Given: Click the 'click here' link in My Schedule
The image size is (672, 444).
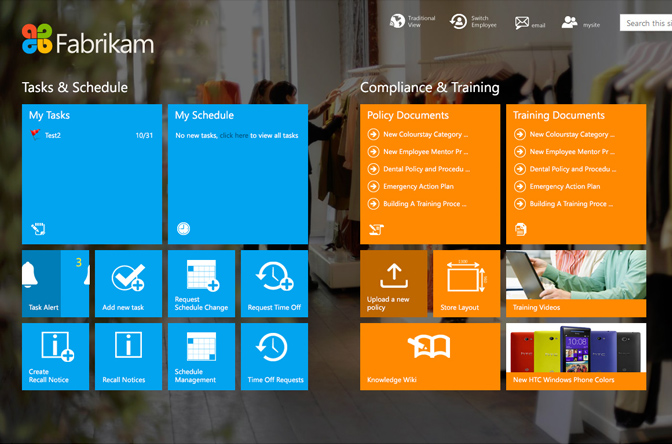Looking at the screenshot, I should coord(234,135).
